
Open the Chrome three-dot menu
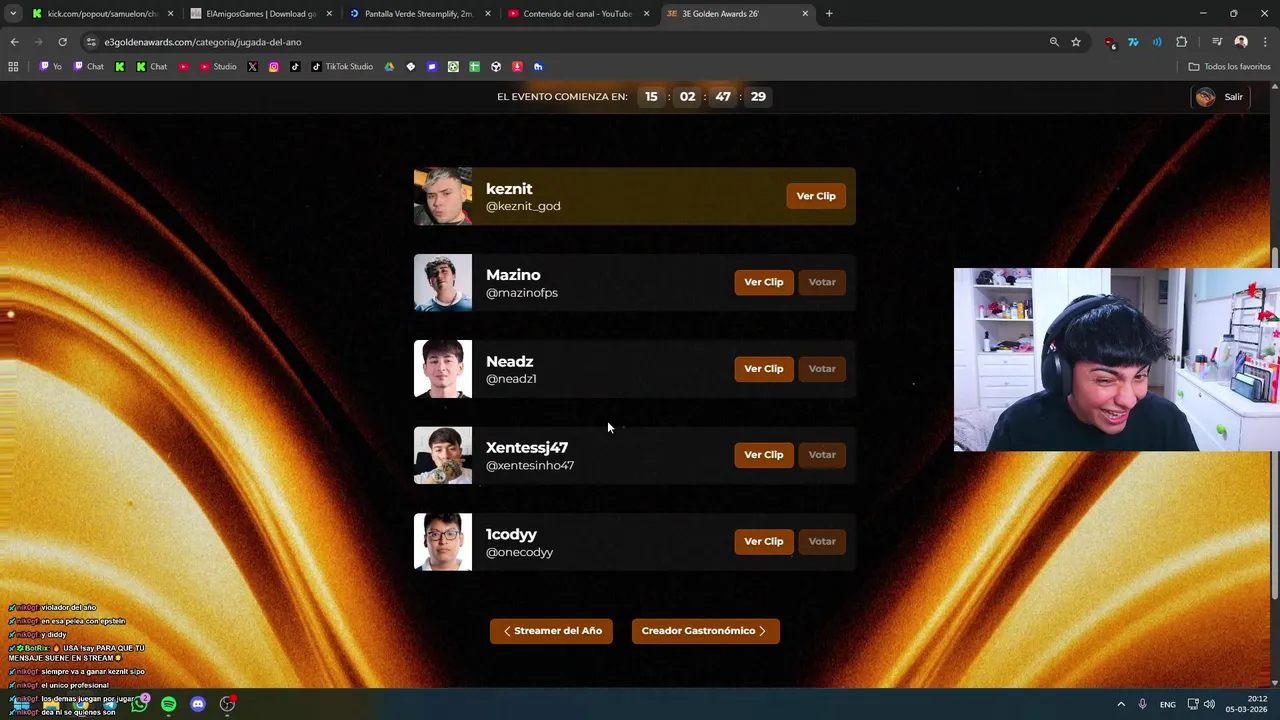1265,42
